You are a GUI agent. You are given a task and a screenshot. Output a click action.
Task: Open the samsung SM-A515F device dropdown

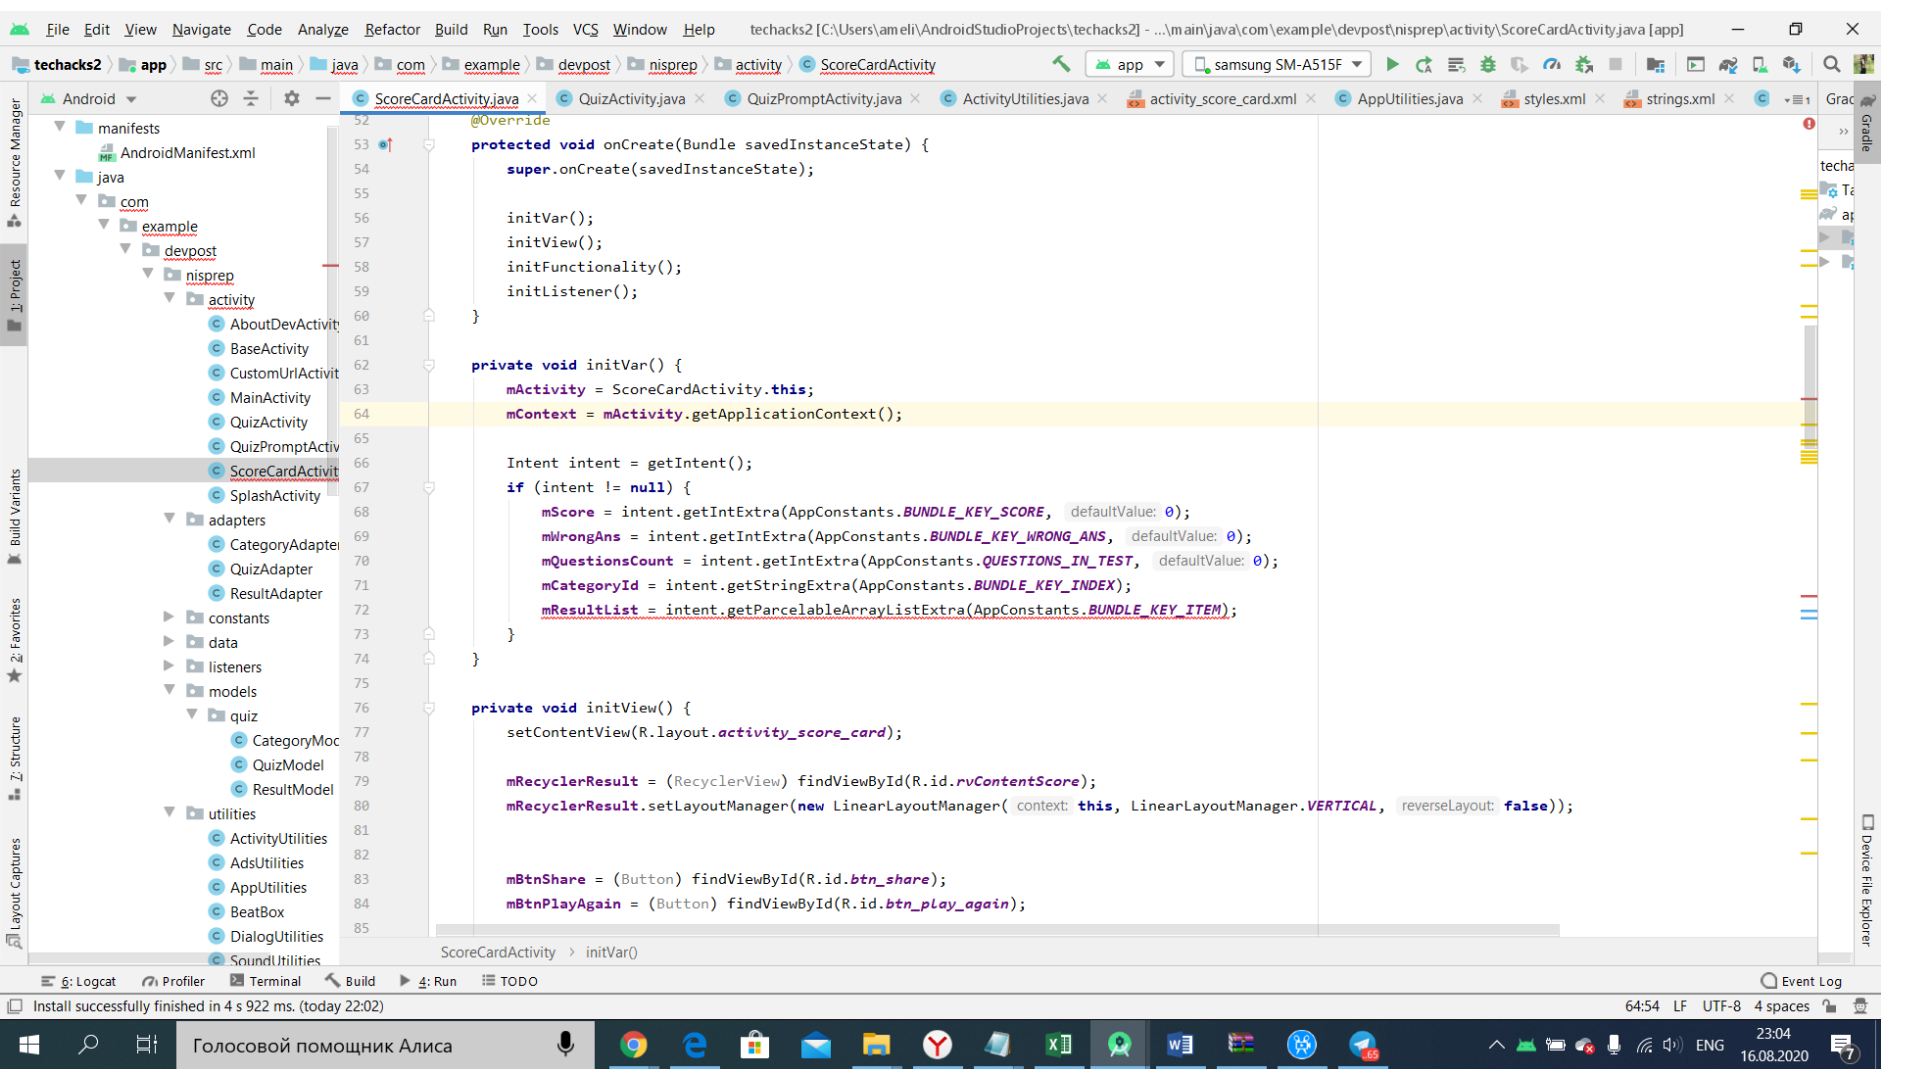[1278, 65]
